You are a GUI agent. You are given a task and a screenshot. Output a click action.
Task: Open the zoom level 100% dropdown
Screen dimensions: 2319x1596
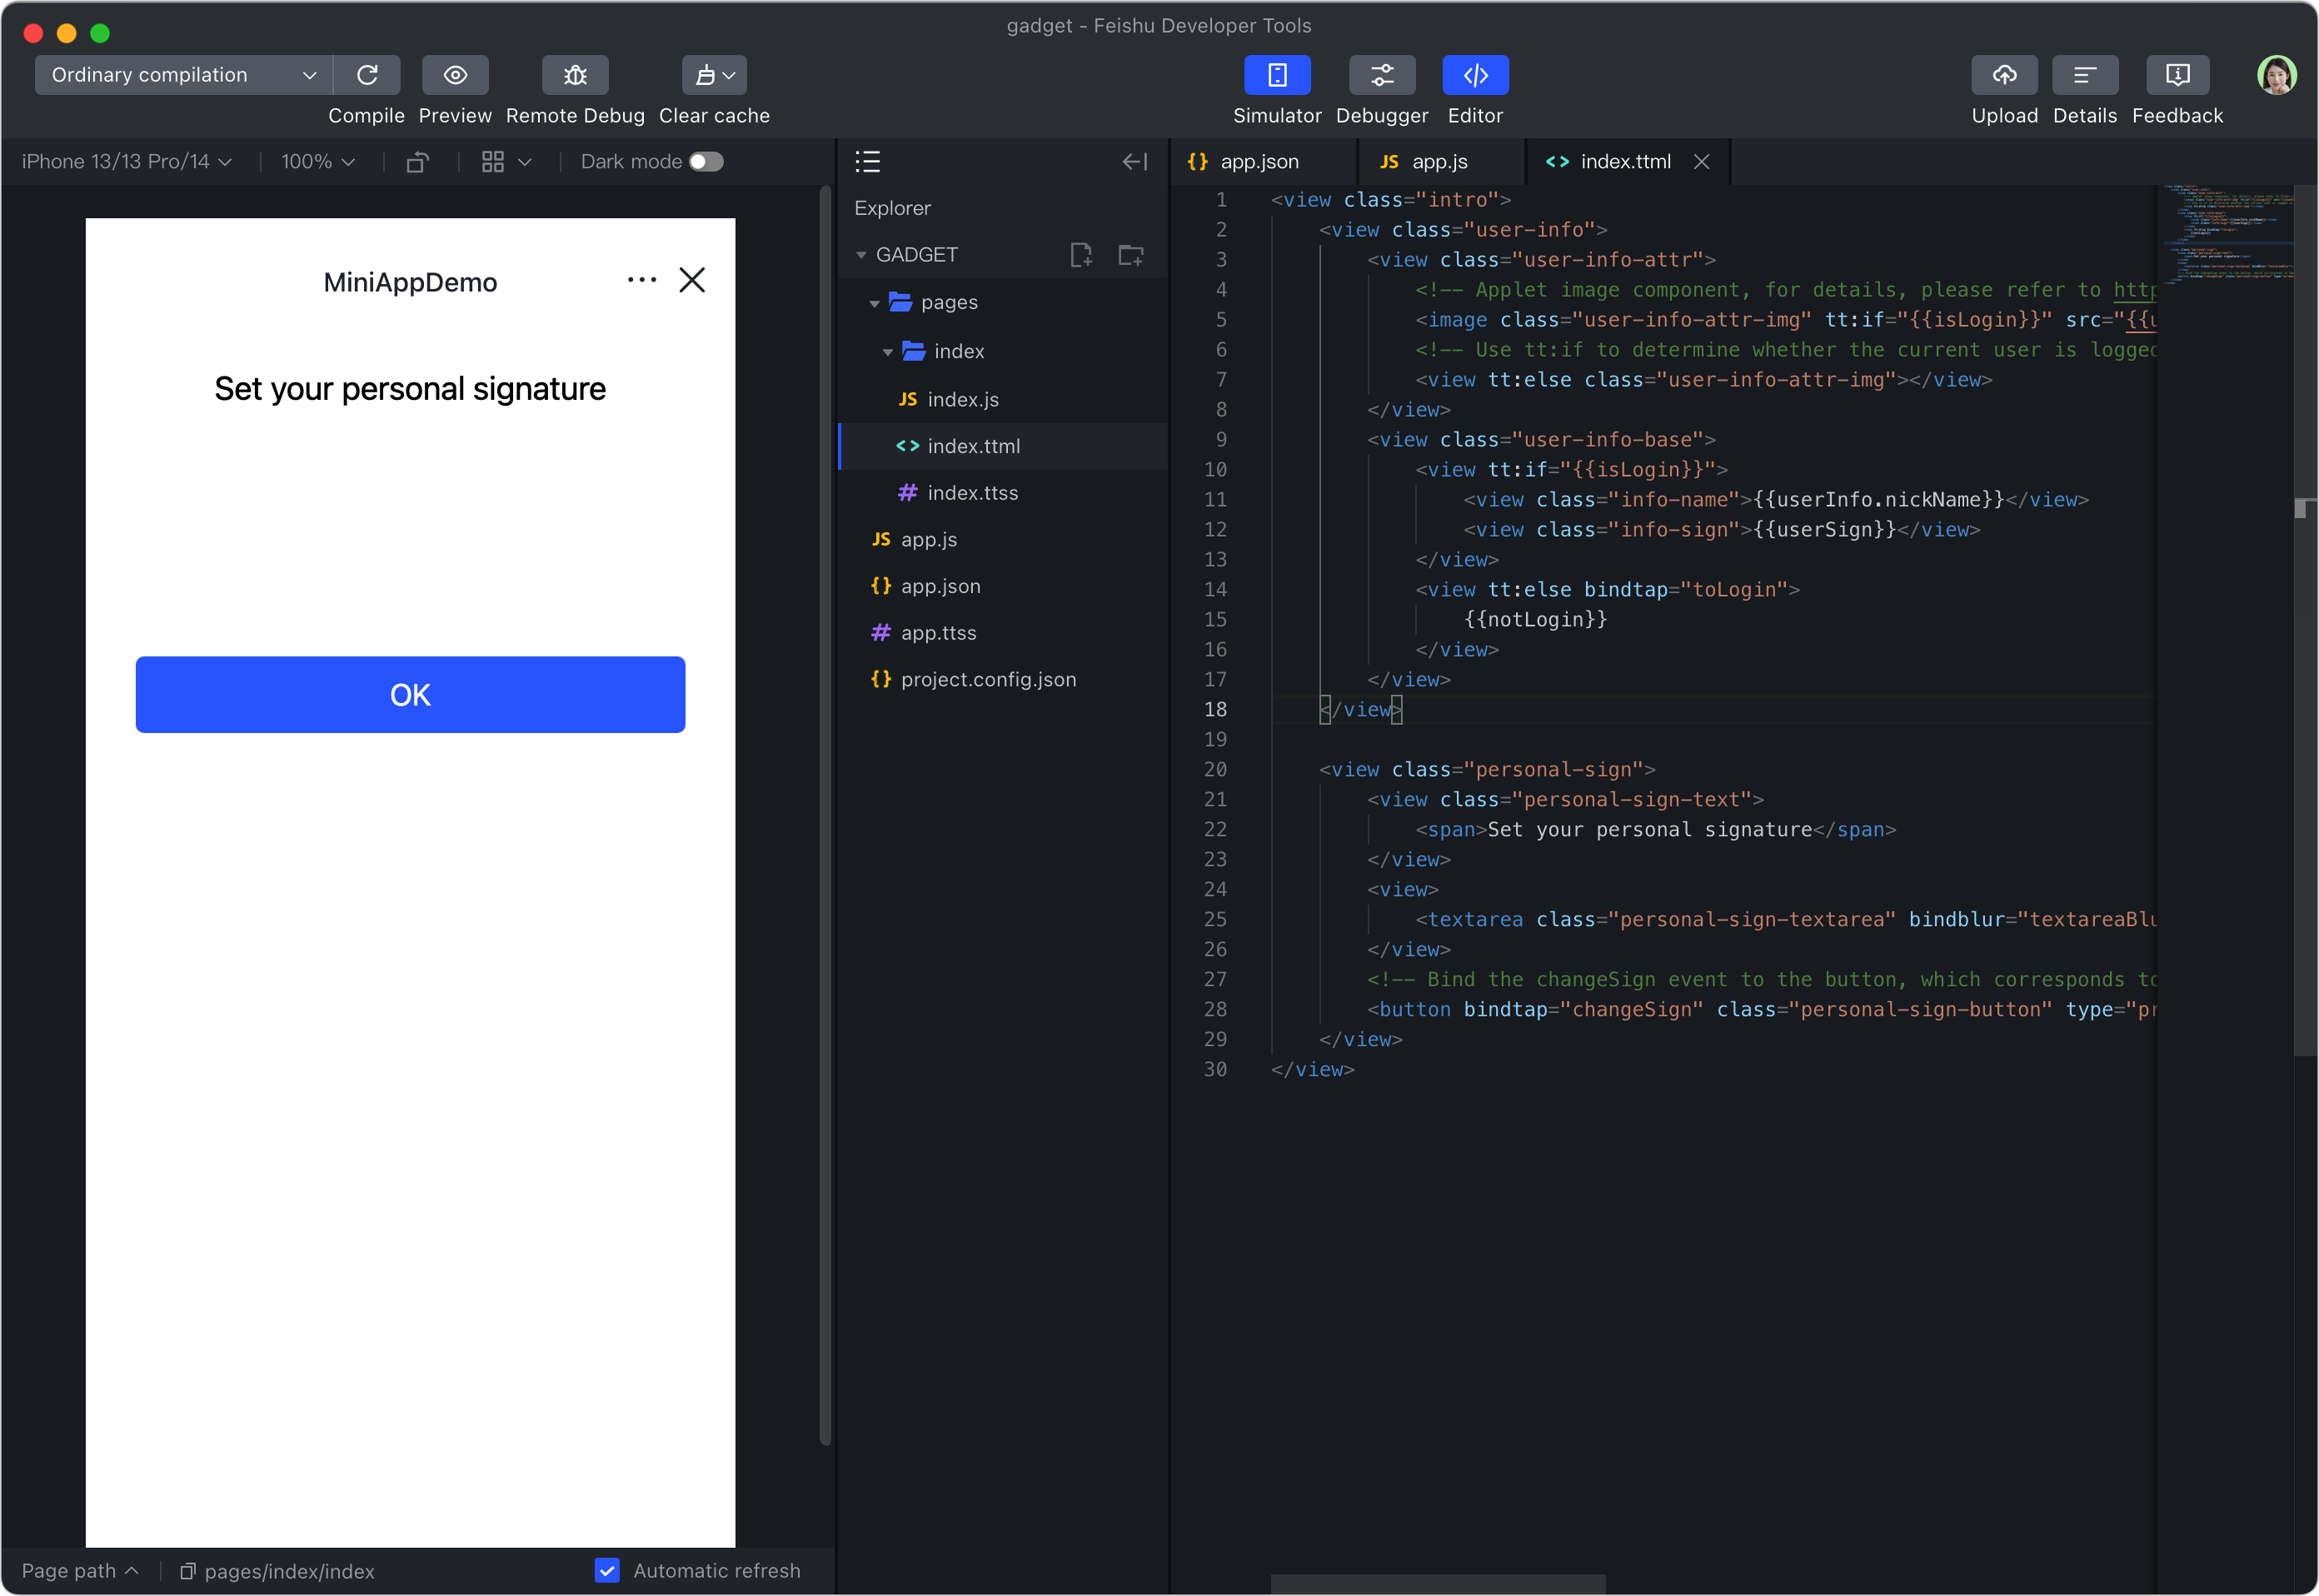[x=316, y=161]
